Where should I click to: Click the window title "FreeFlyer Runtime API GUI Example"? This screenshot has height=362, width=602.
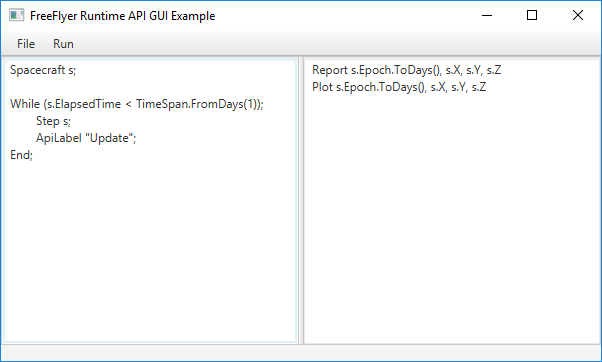122,16
